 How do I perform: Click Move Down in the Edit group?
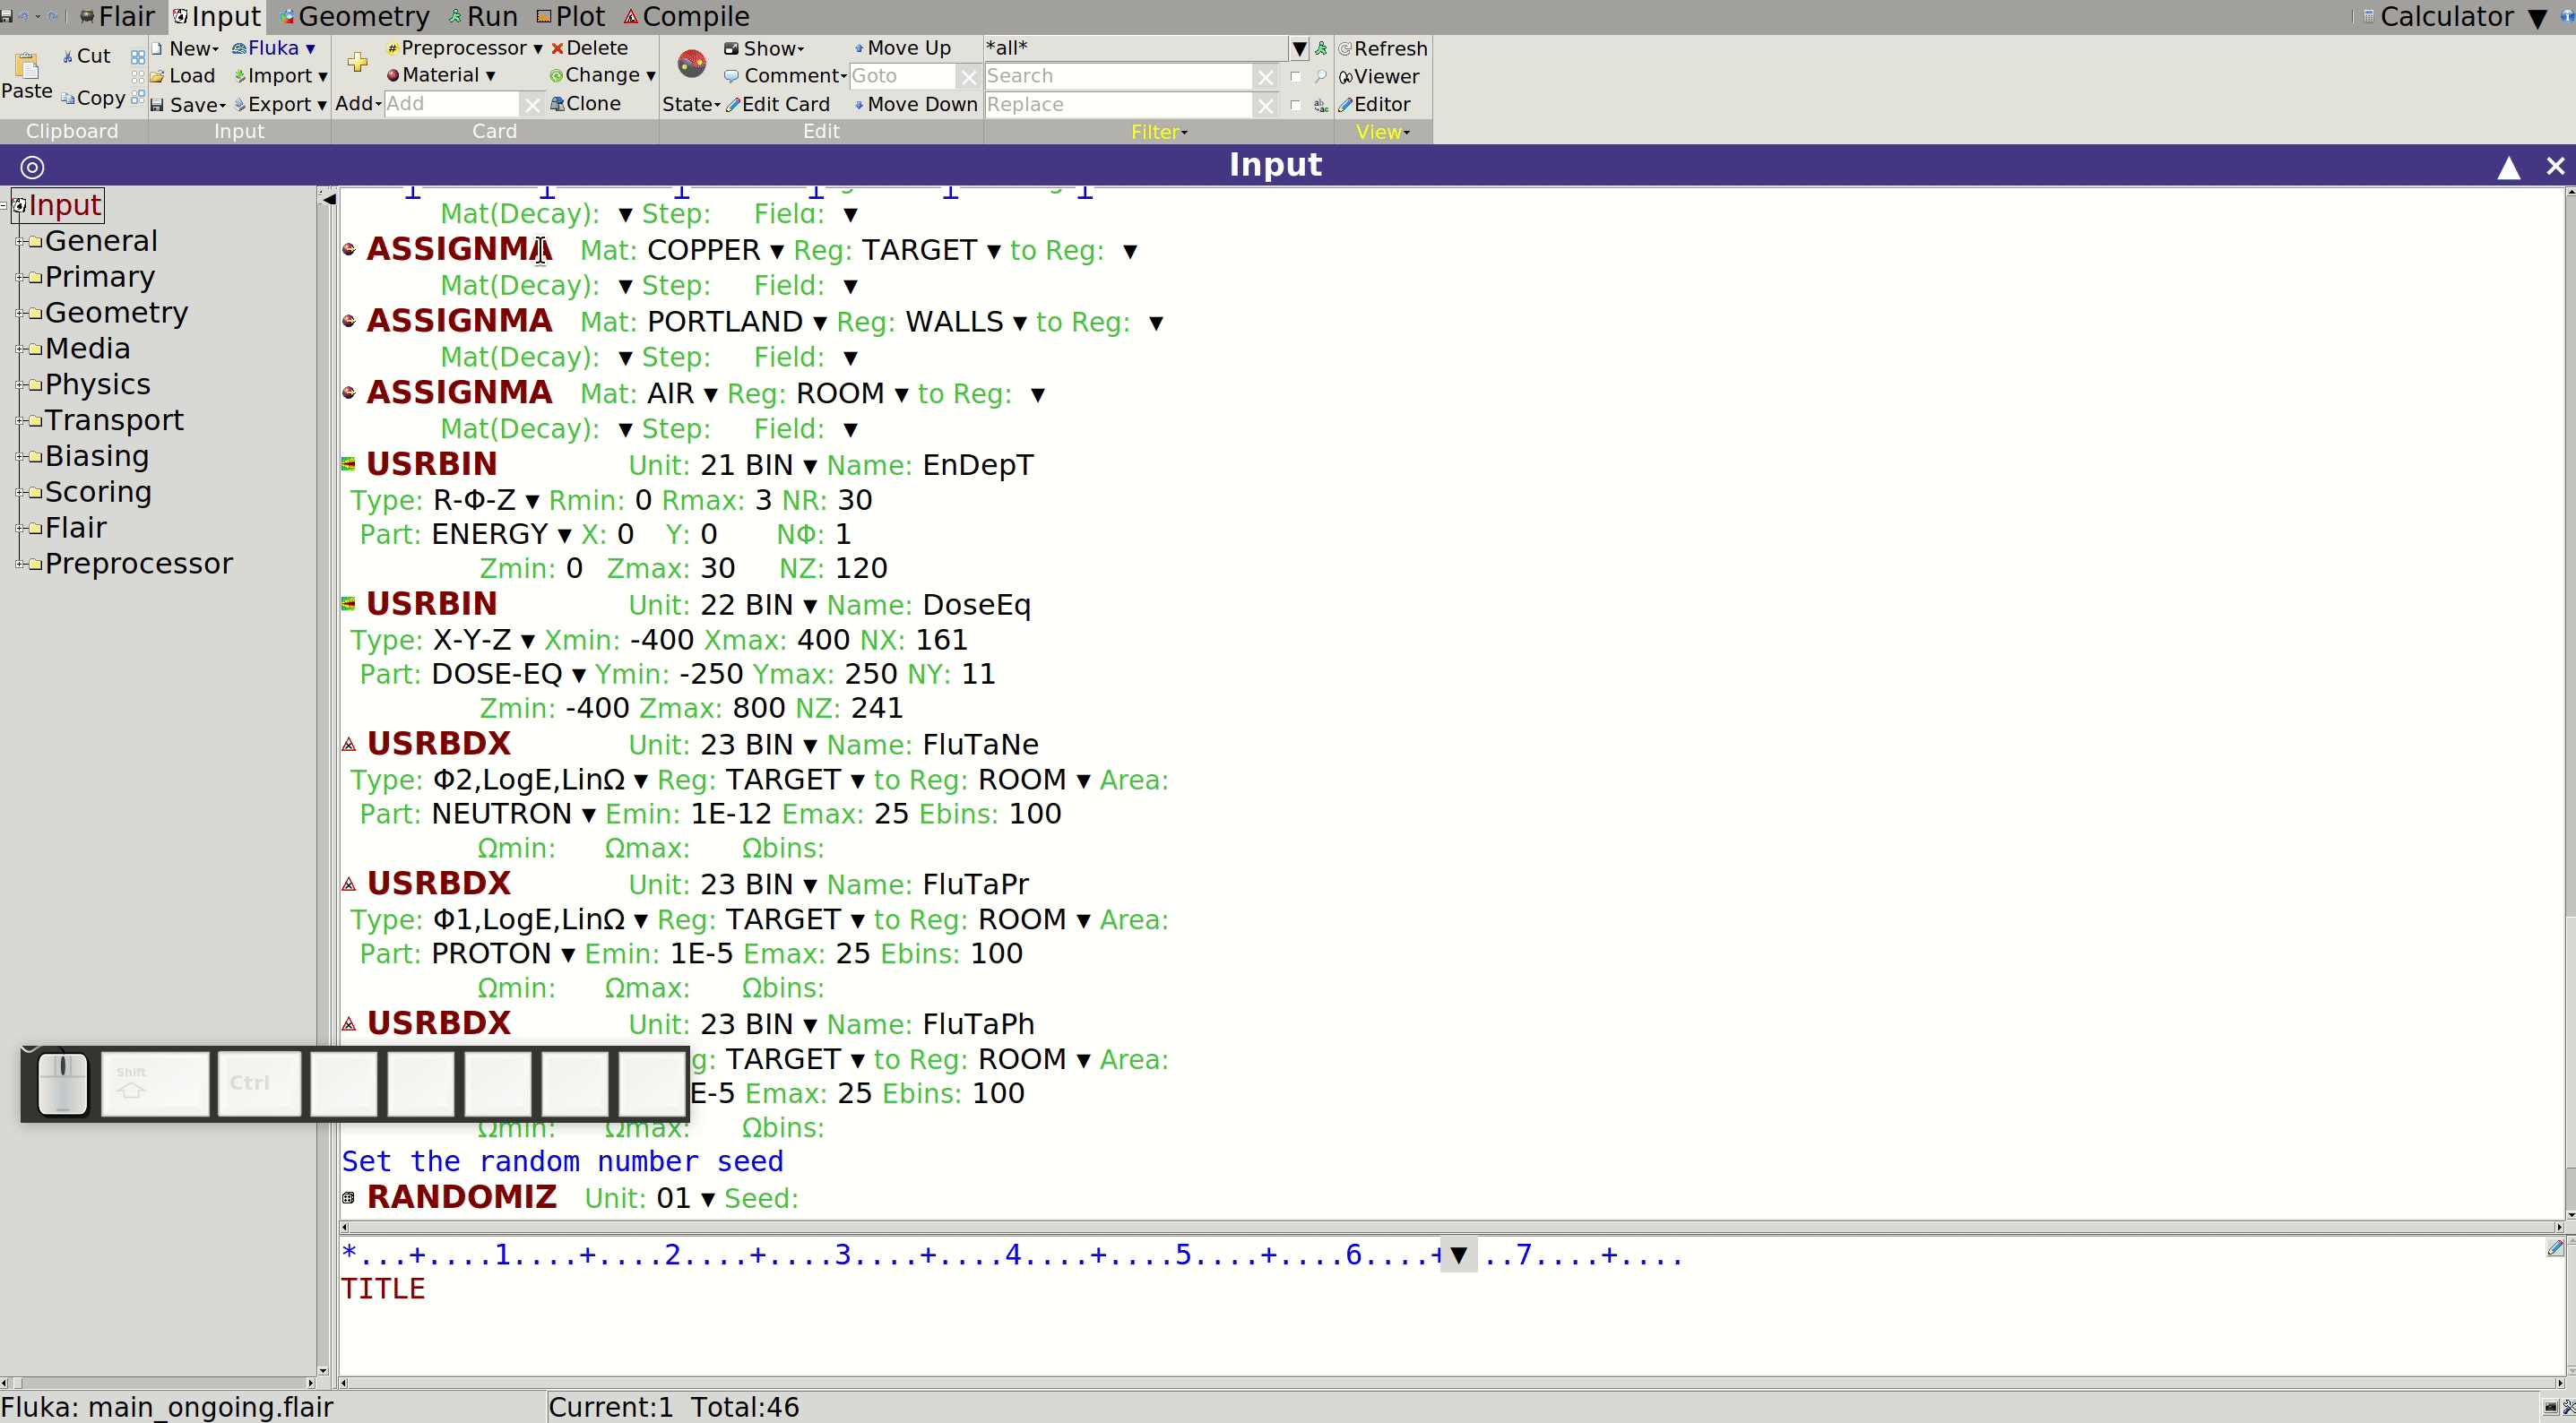tap(914, 104)
